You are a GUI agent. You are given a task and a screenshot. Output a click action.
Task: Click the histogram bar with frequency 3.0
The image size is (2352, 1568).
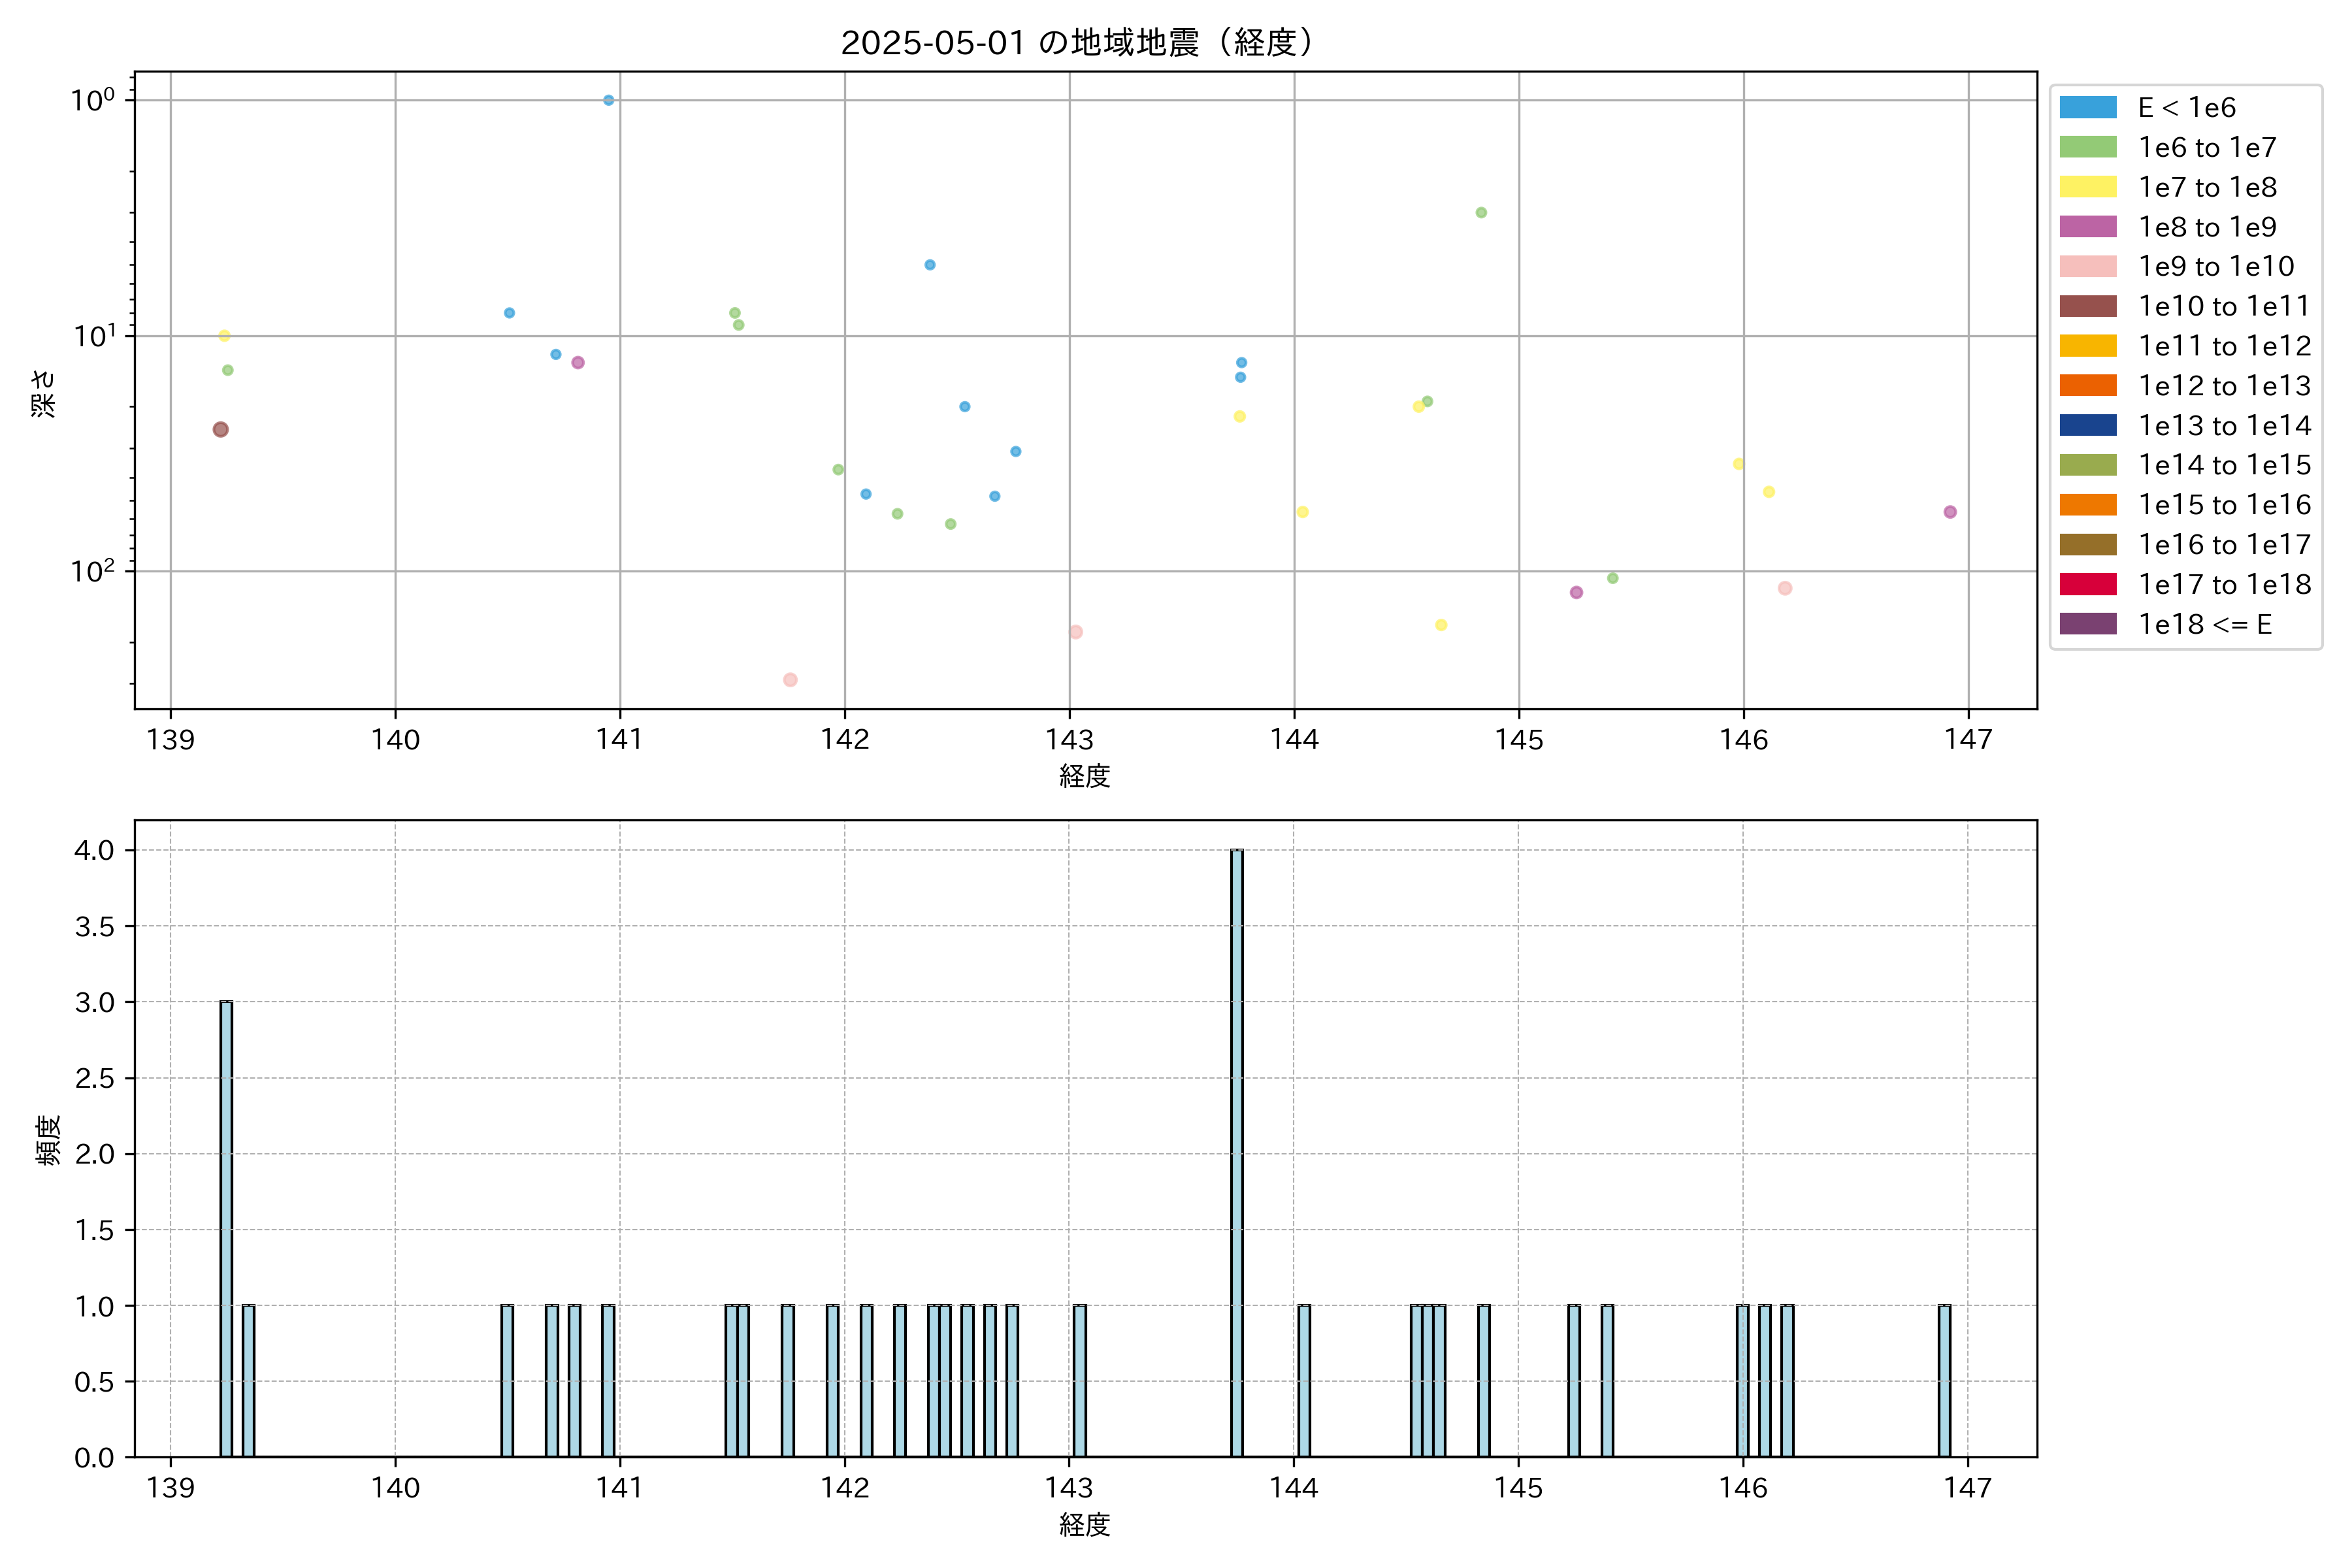coord(226,1230)
